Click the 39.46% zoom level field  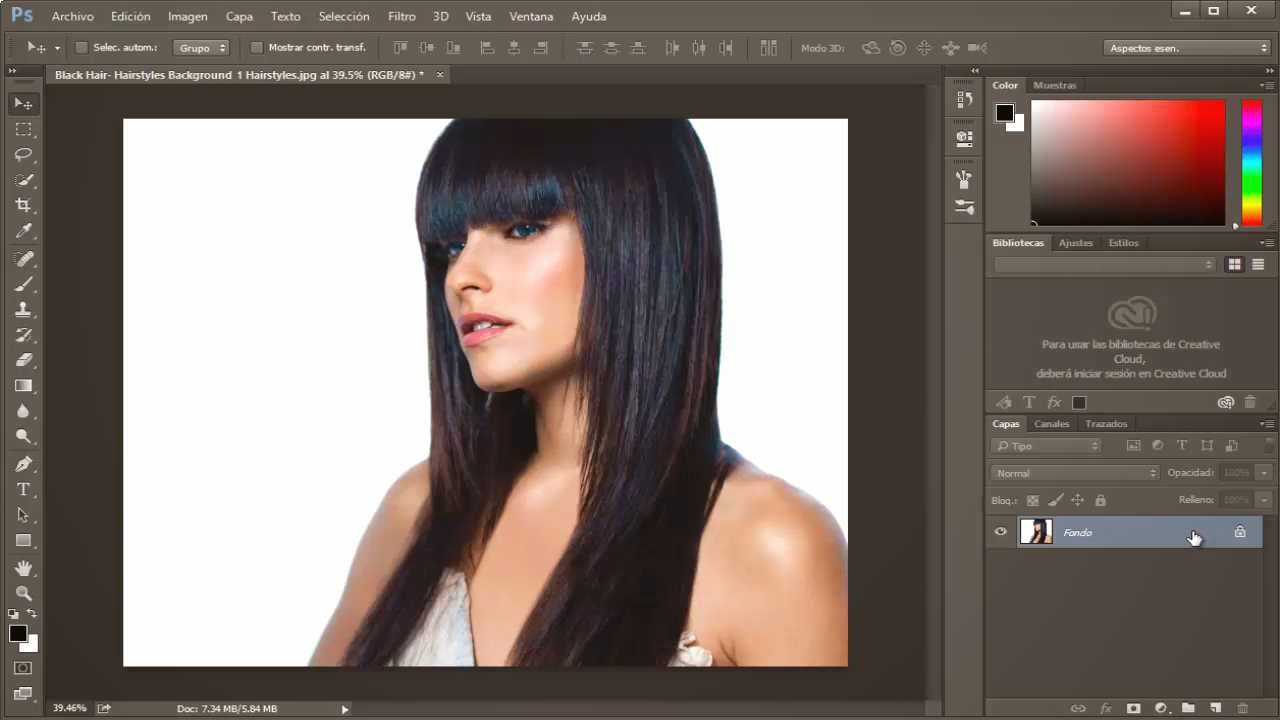(x=70, y=708)
